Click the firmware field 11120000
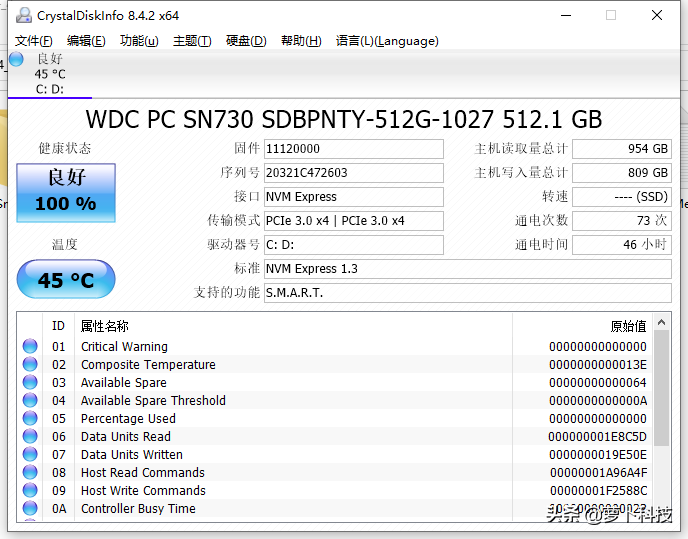 pyautogui.click(x=354, y=149)
